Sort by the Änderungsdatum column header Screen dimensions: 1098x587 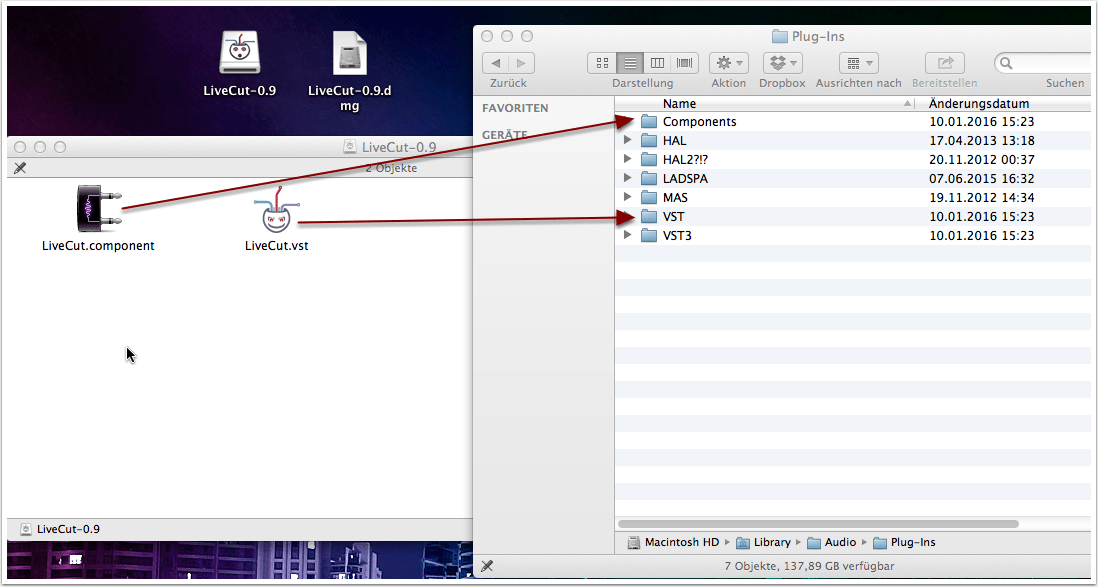coord(978,103)
